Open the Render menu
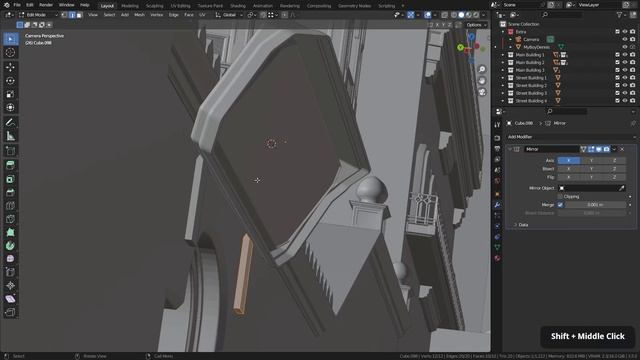 tap(46, 5)
